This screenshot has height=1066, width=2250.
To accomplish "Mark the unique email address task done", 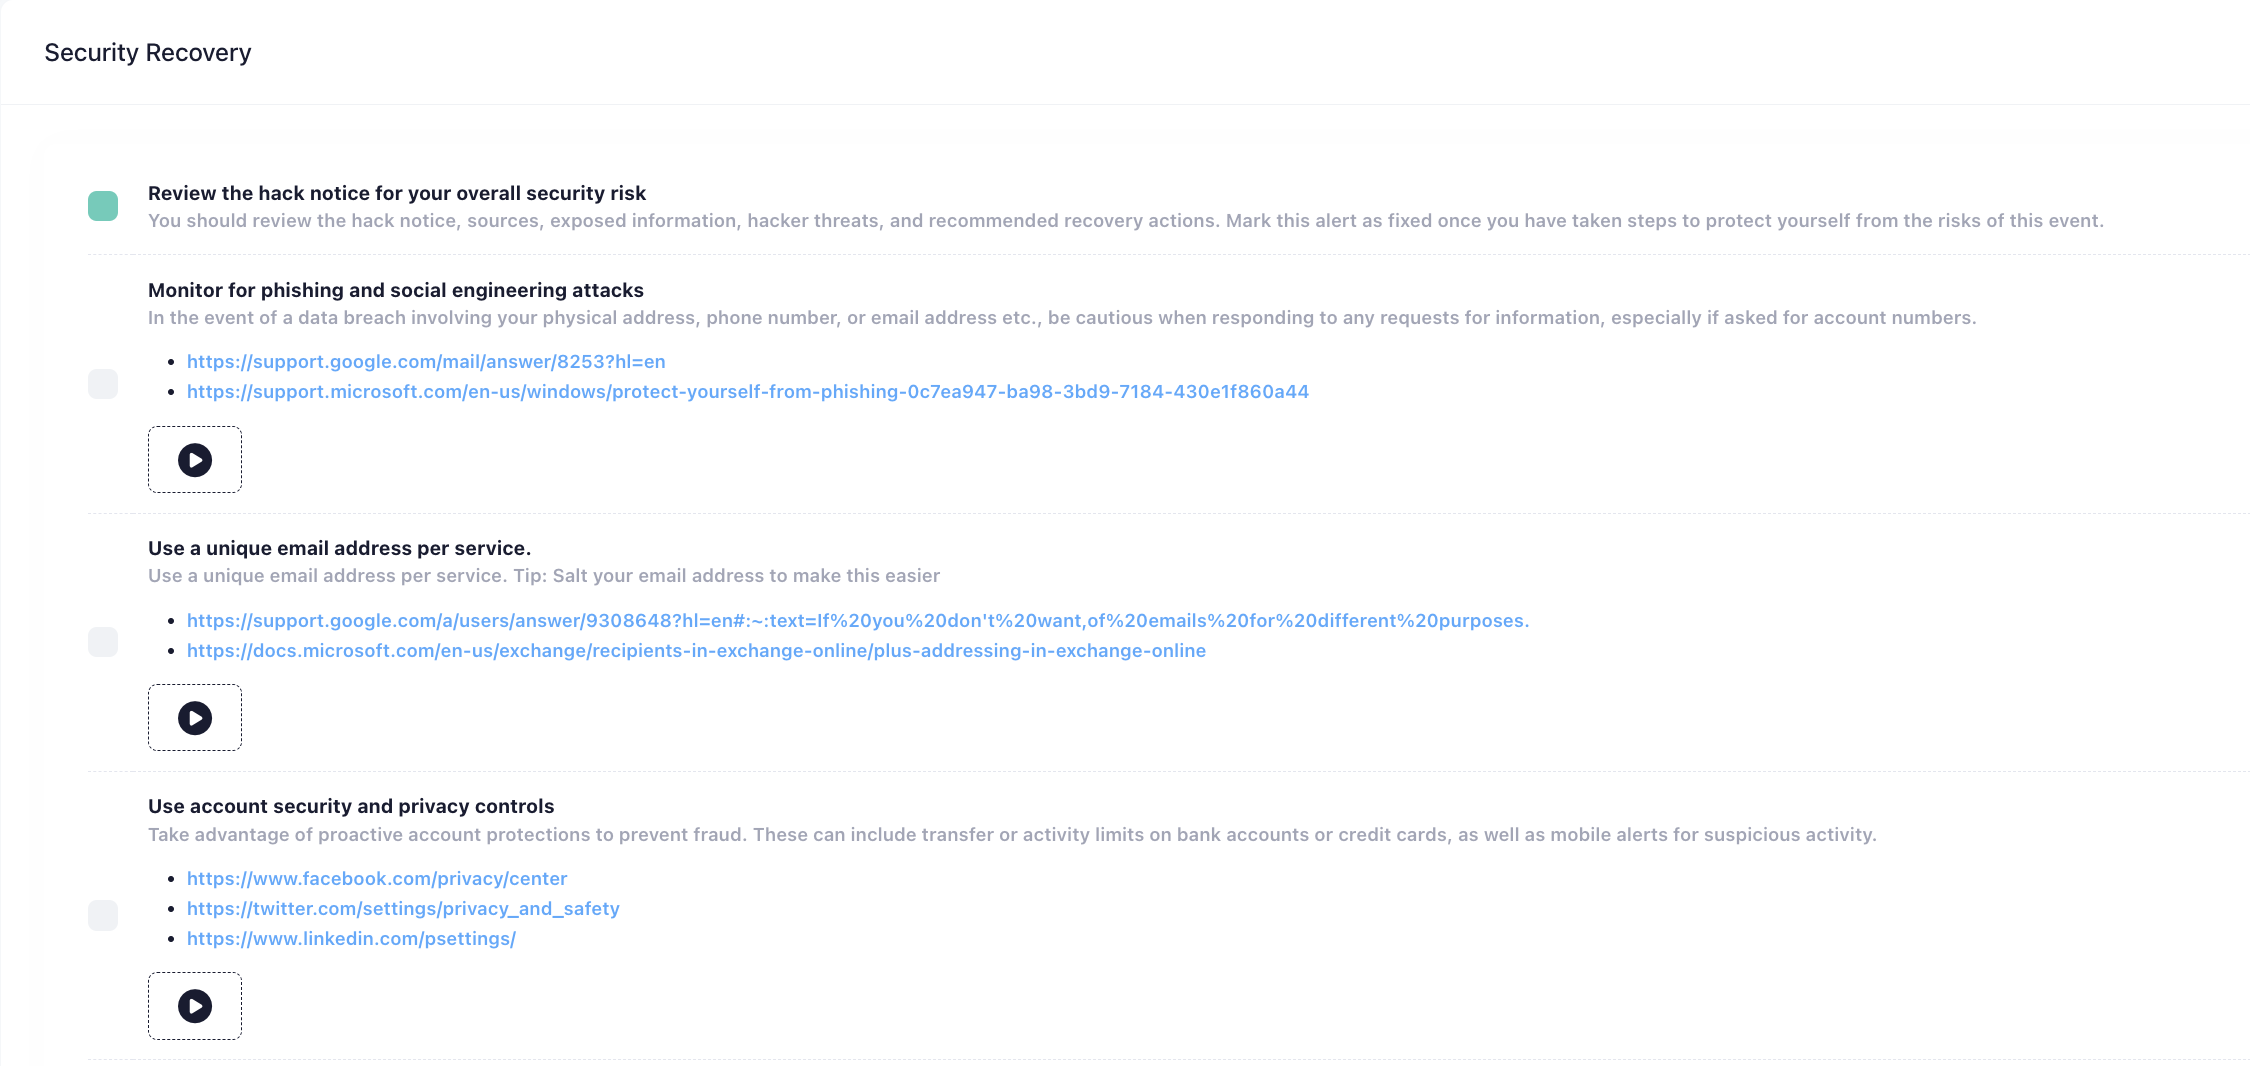I will point(102,642).
